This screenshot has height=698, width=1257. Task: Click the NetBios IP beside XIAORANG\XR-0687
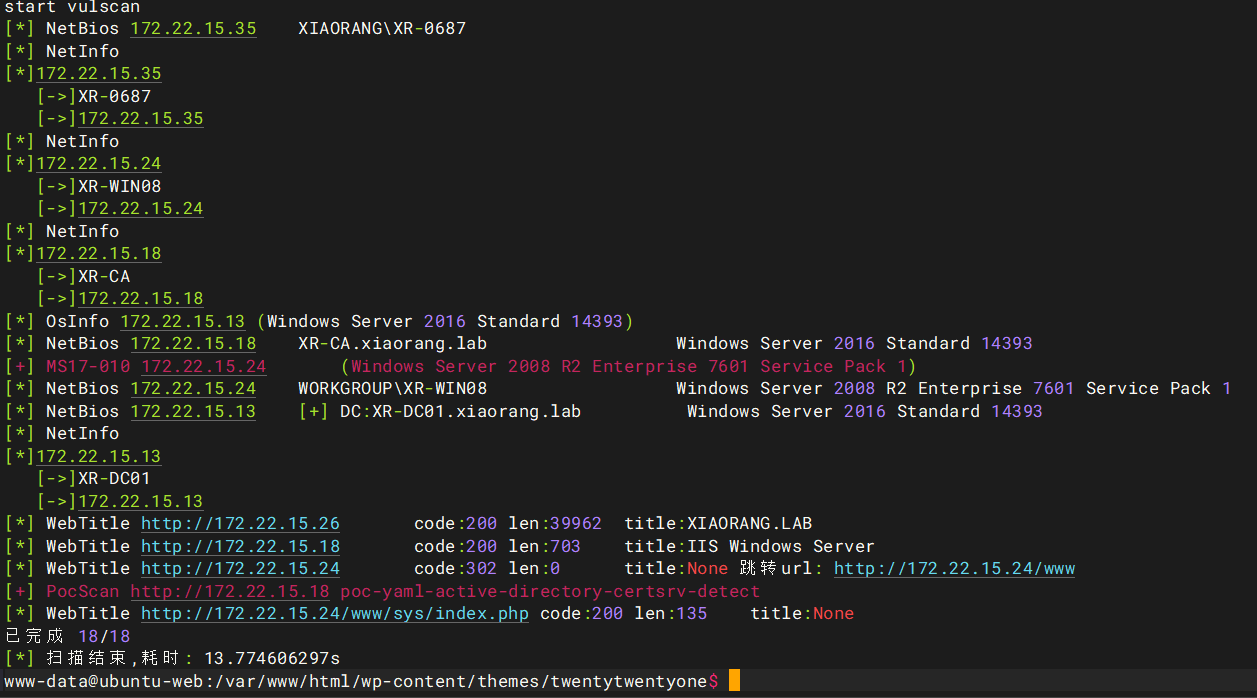click(x=193, y=29)
